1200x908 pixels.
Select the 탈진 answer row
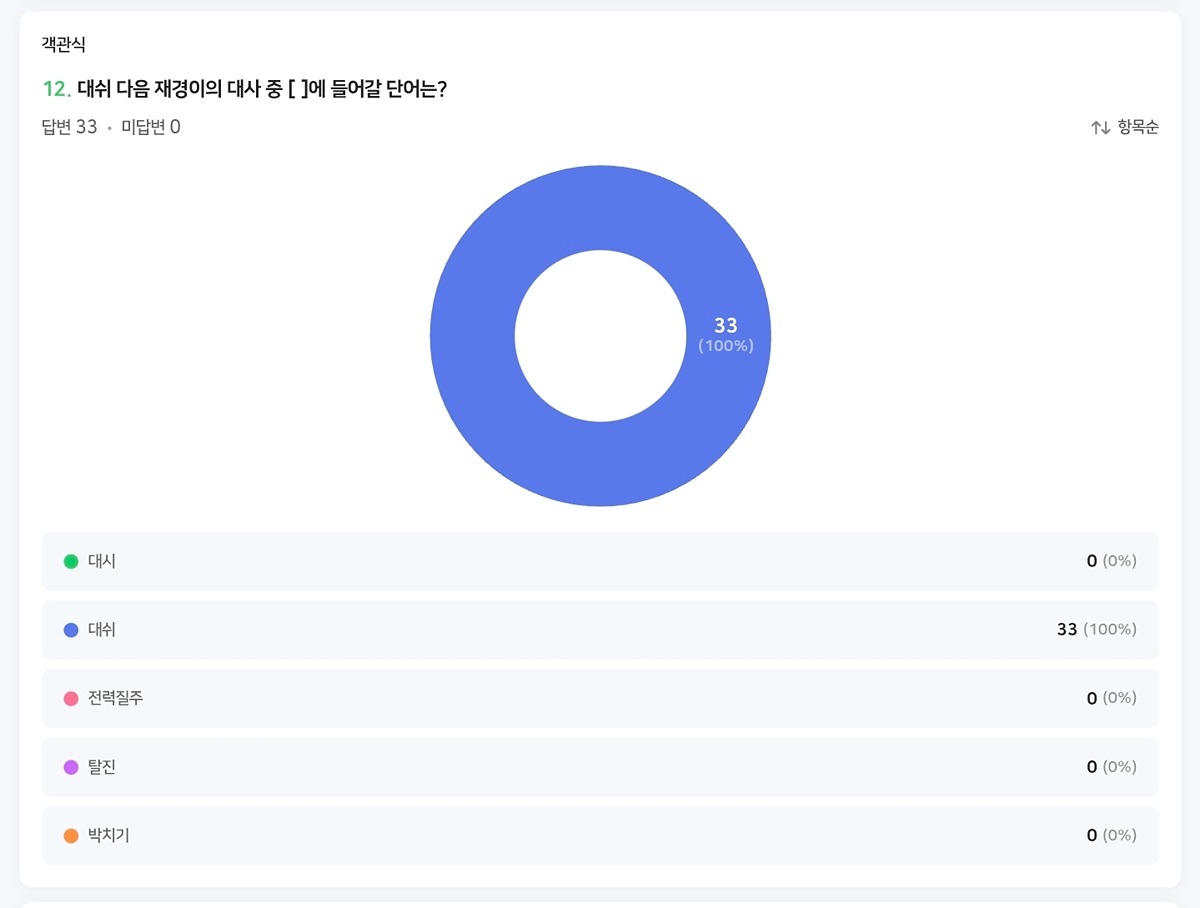click(600, 767)
